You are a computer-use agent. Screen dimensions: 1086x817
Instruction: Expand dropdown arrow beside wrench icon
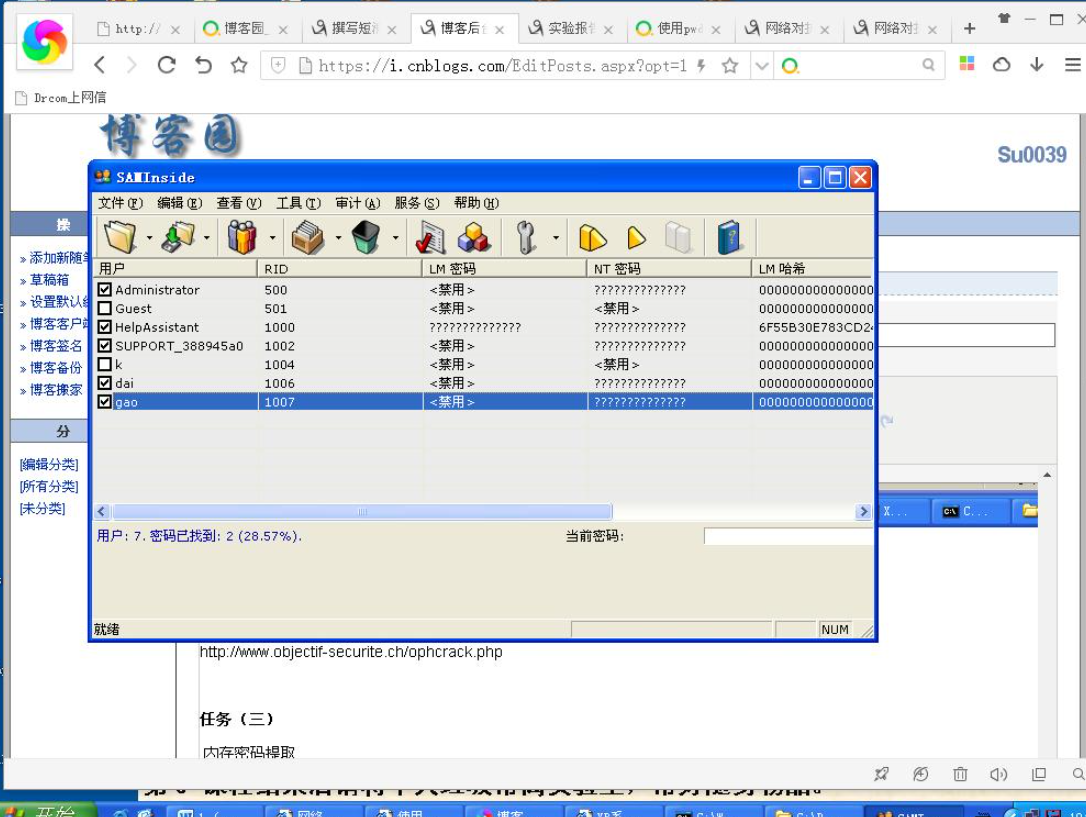[x=555, y=237]
